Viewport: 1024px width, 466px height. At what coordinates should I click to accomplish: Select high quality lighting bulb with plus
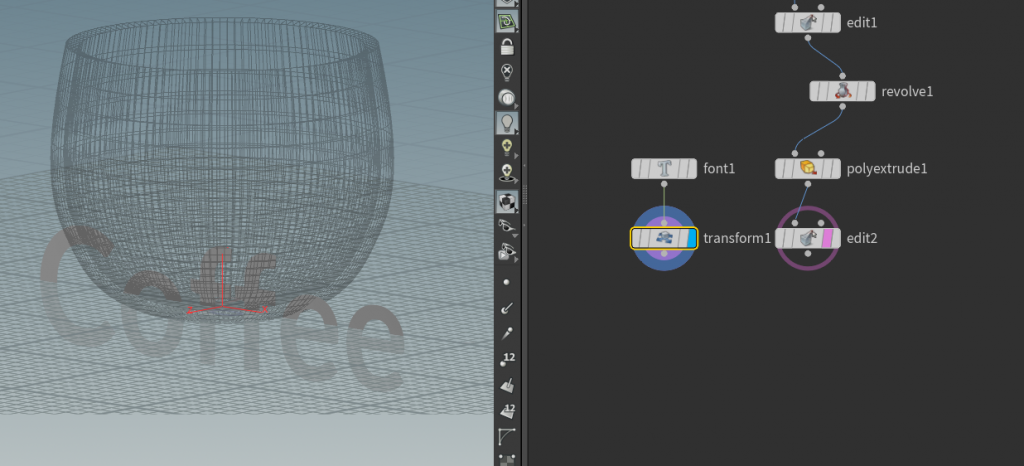point(507,148)
